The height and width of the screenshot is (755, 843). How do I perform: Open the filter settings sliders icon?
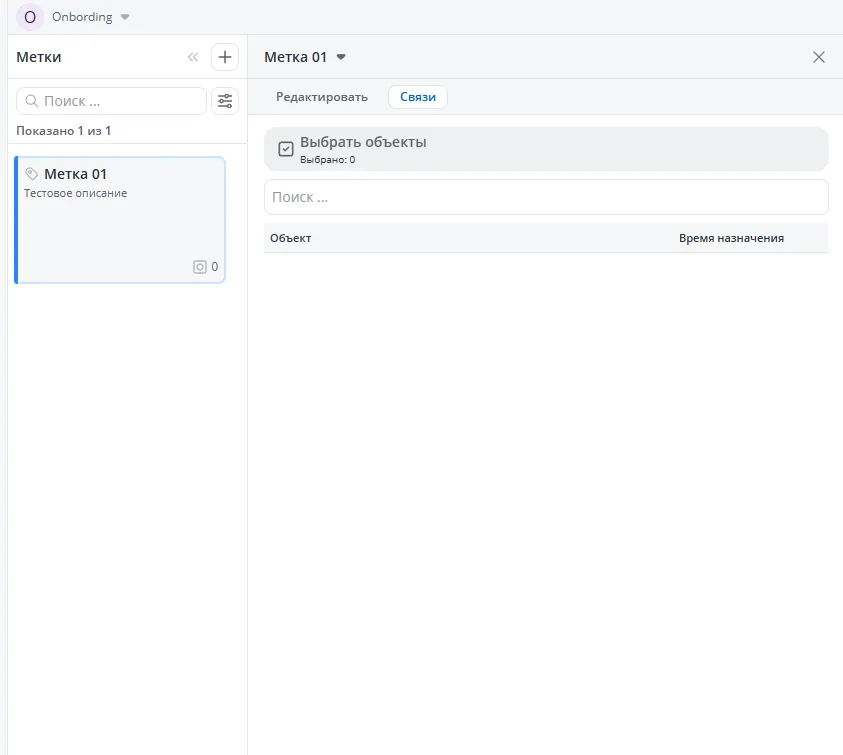225,101
